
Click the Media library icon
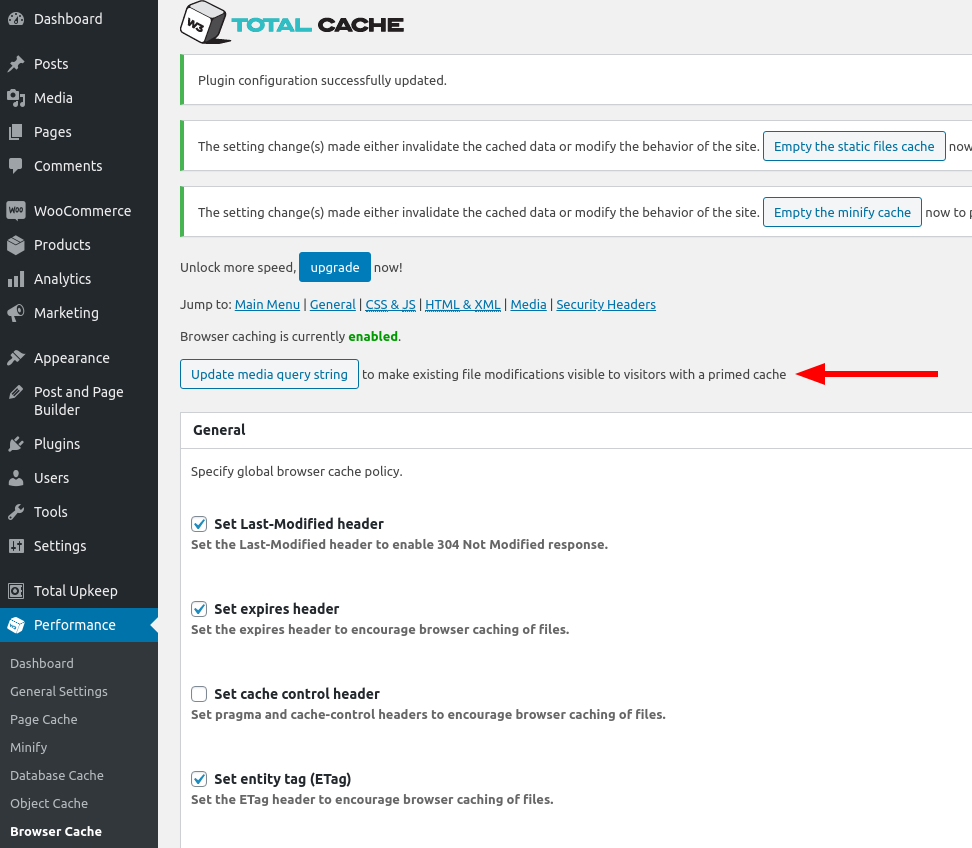(16, 98)
